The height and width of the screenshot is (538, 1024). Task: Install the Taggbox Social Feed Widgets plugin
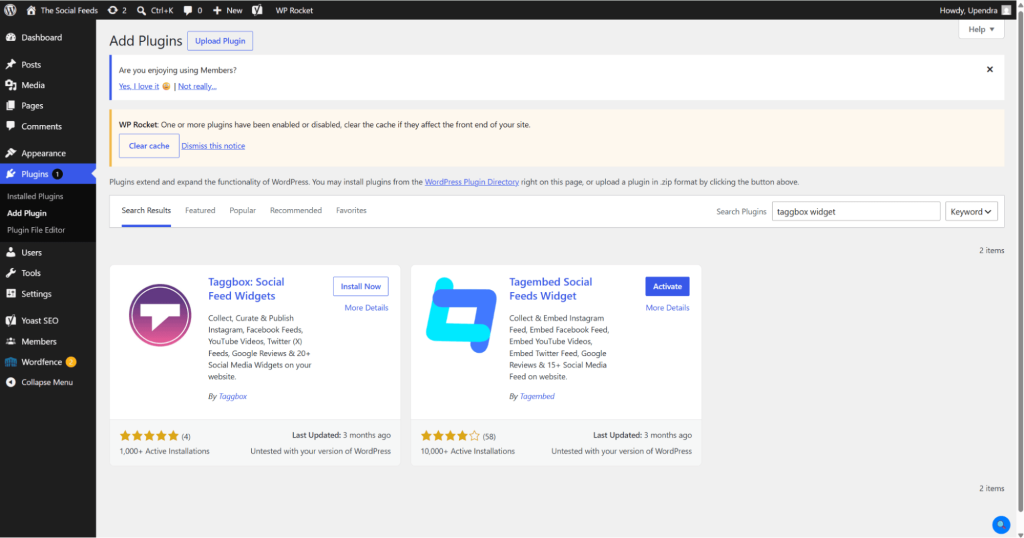click(360, 286)
